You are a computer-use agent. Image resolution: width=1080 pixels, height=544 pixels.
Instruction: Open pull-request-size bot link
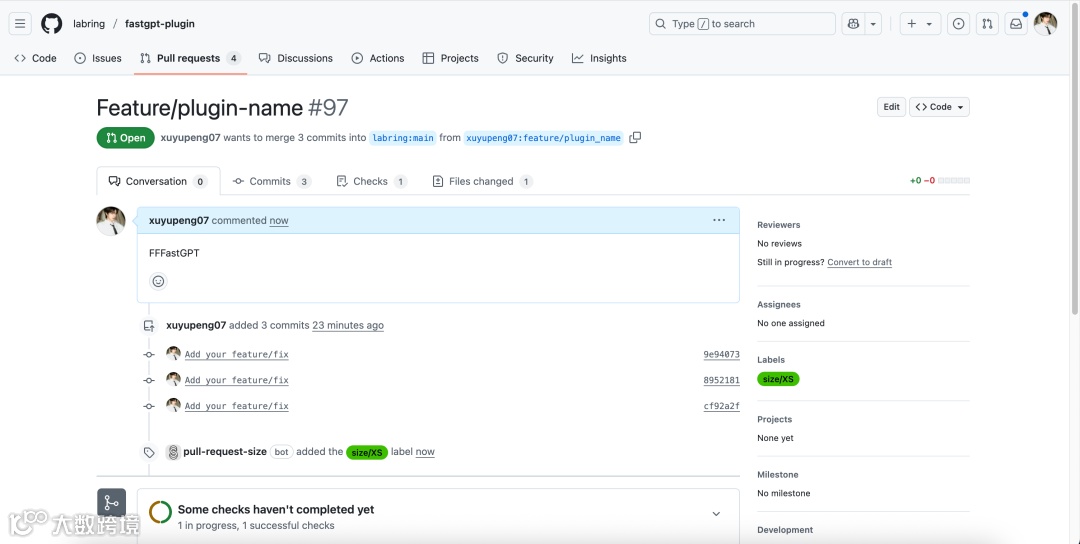coord(225,452)
